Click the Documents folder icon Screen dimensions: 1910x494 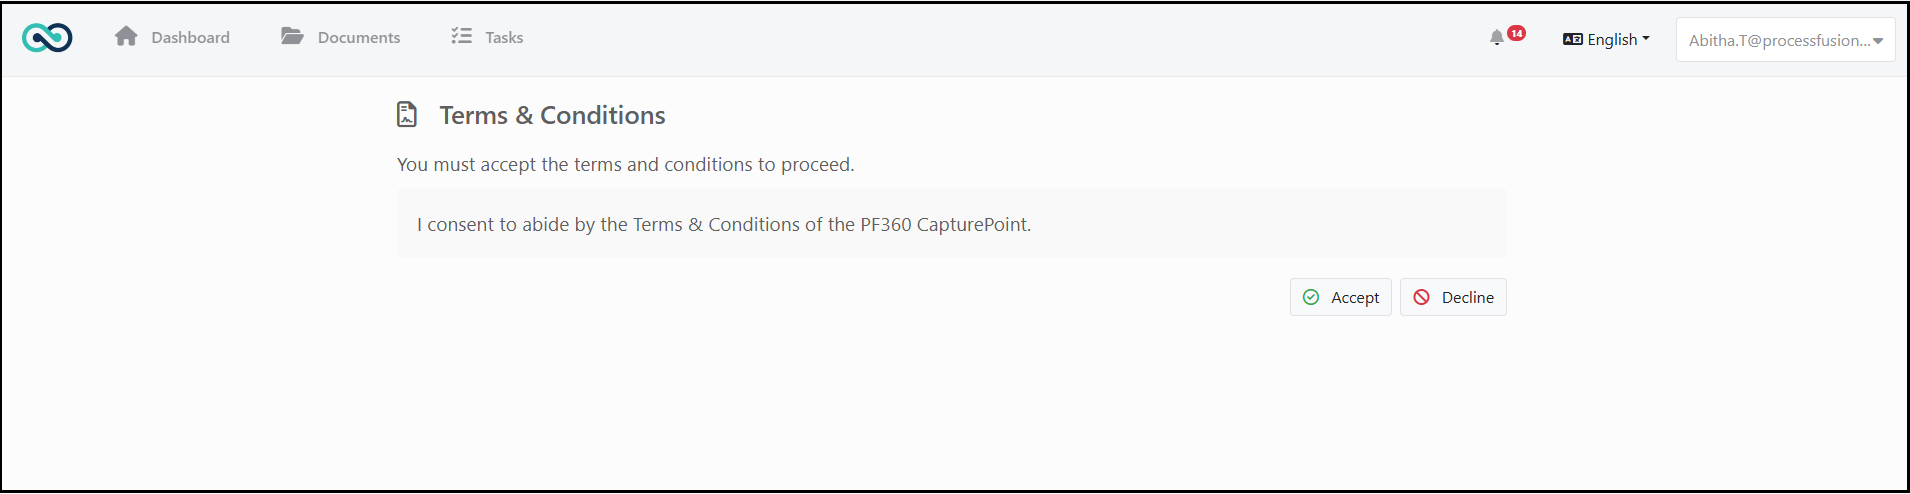[x=292, y=37]
